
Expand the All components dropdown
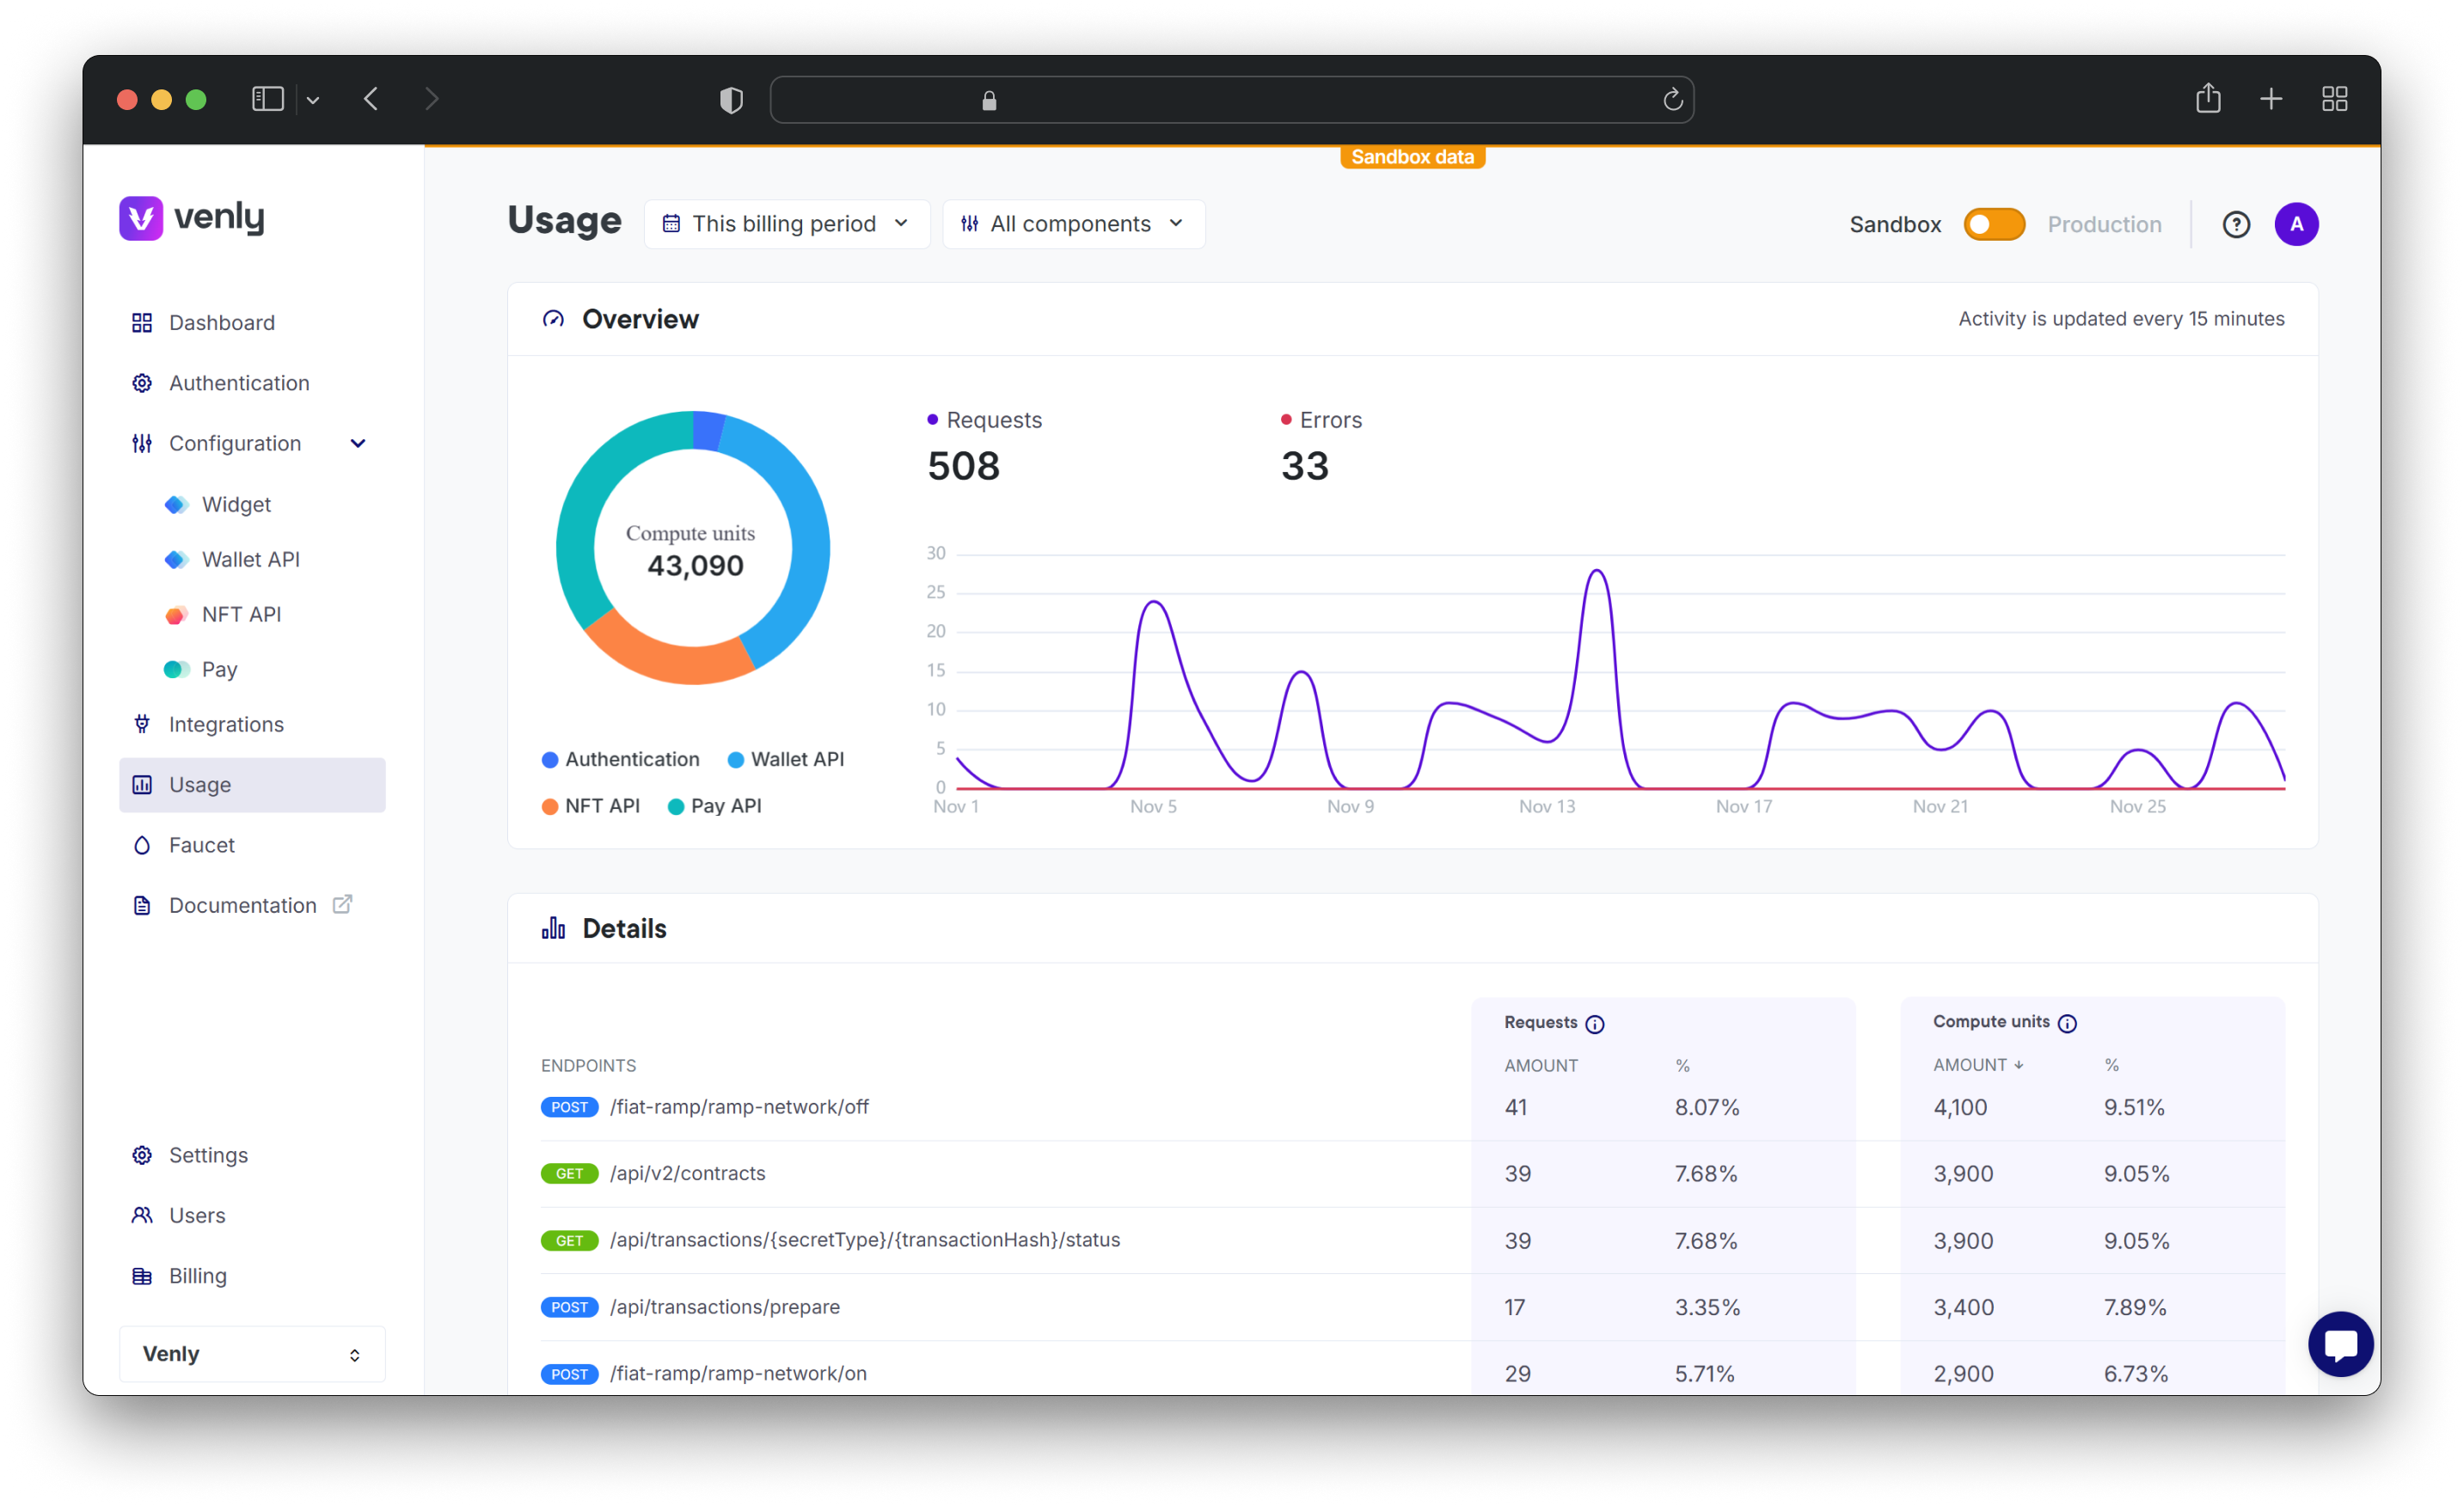[x=1074, y=223]
